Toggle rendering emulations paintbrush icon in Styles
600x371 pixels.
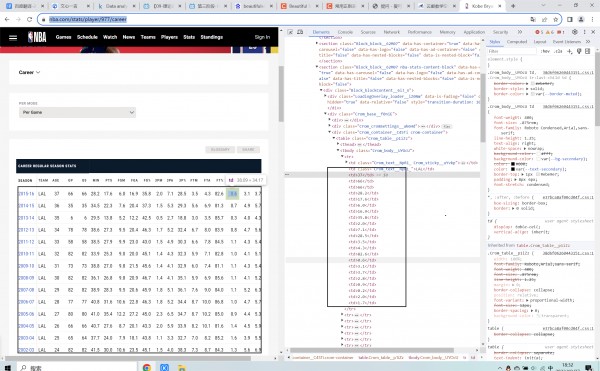[x=579, y=51]
